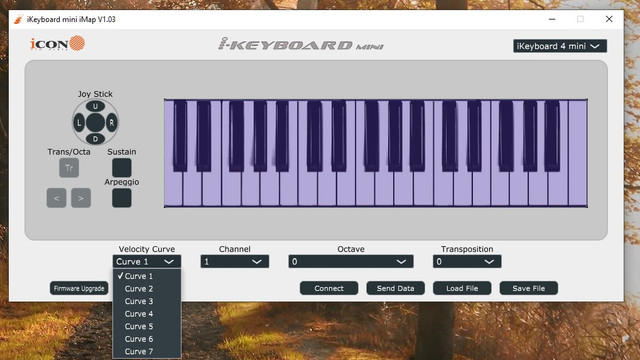Click the Load File button
This screenshot has width=640, height=360.
(462, 288)
